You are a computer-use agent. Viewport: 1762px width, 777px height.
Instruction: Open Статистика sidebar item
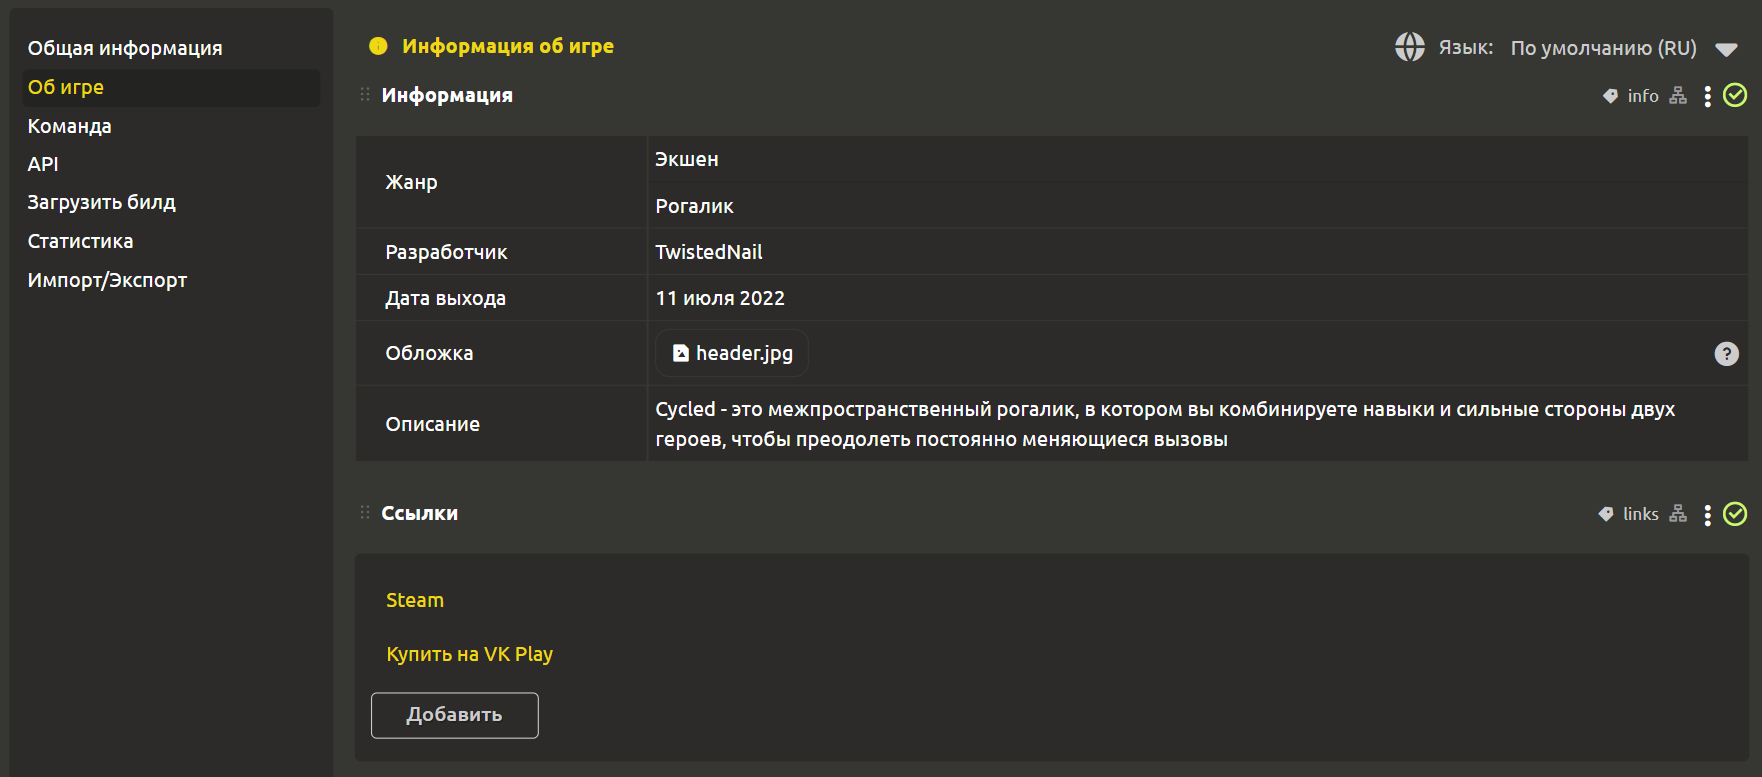(80, 241)
